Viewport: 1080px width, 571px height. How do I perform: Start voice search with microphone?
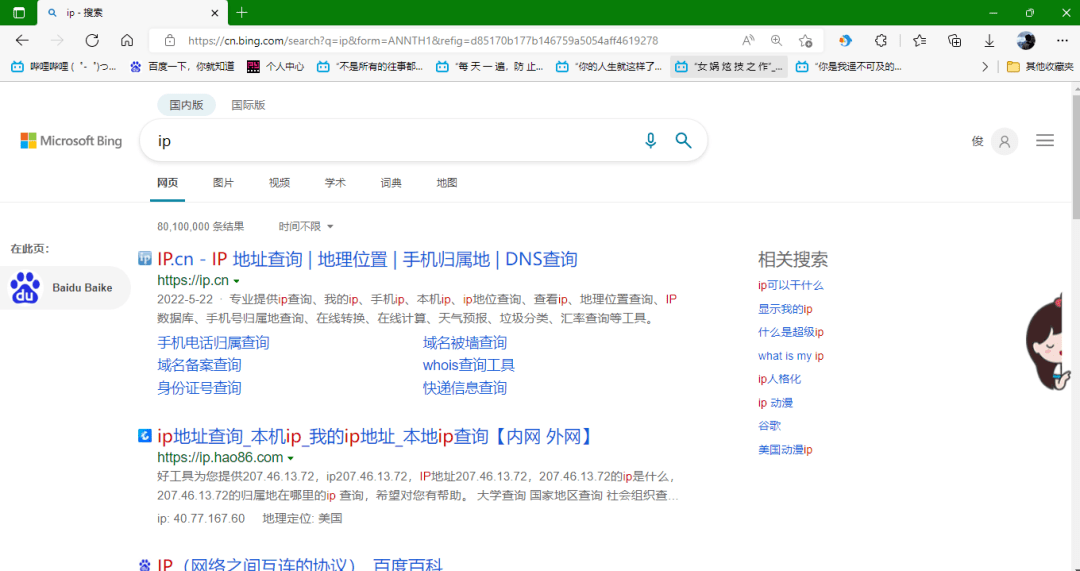(650, 141)
